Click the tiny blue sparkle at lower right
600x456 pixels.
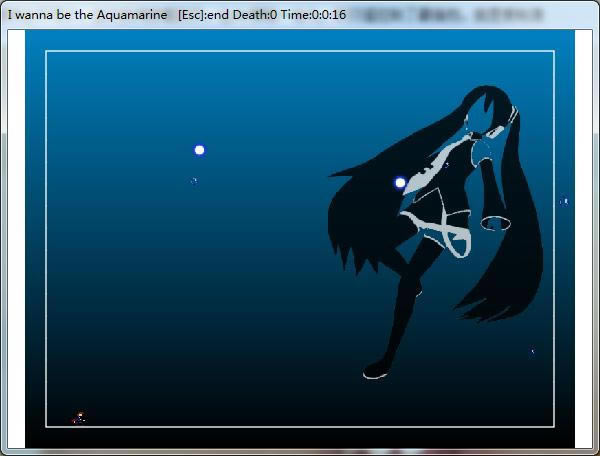click(532, 352)
